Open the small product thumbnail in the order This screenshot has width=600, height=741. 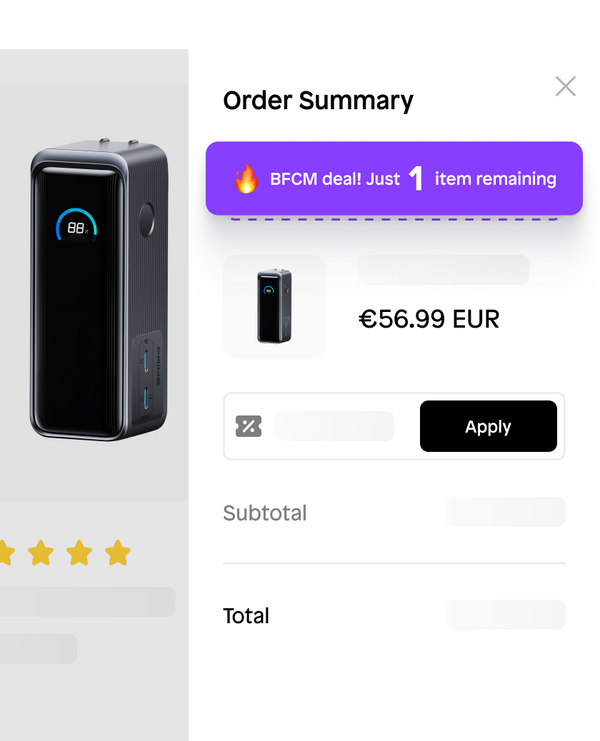274,306
